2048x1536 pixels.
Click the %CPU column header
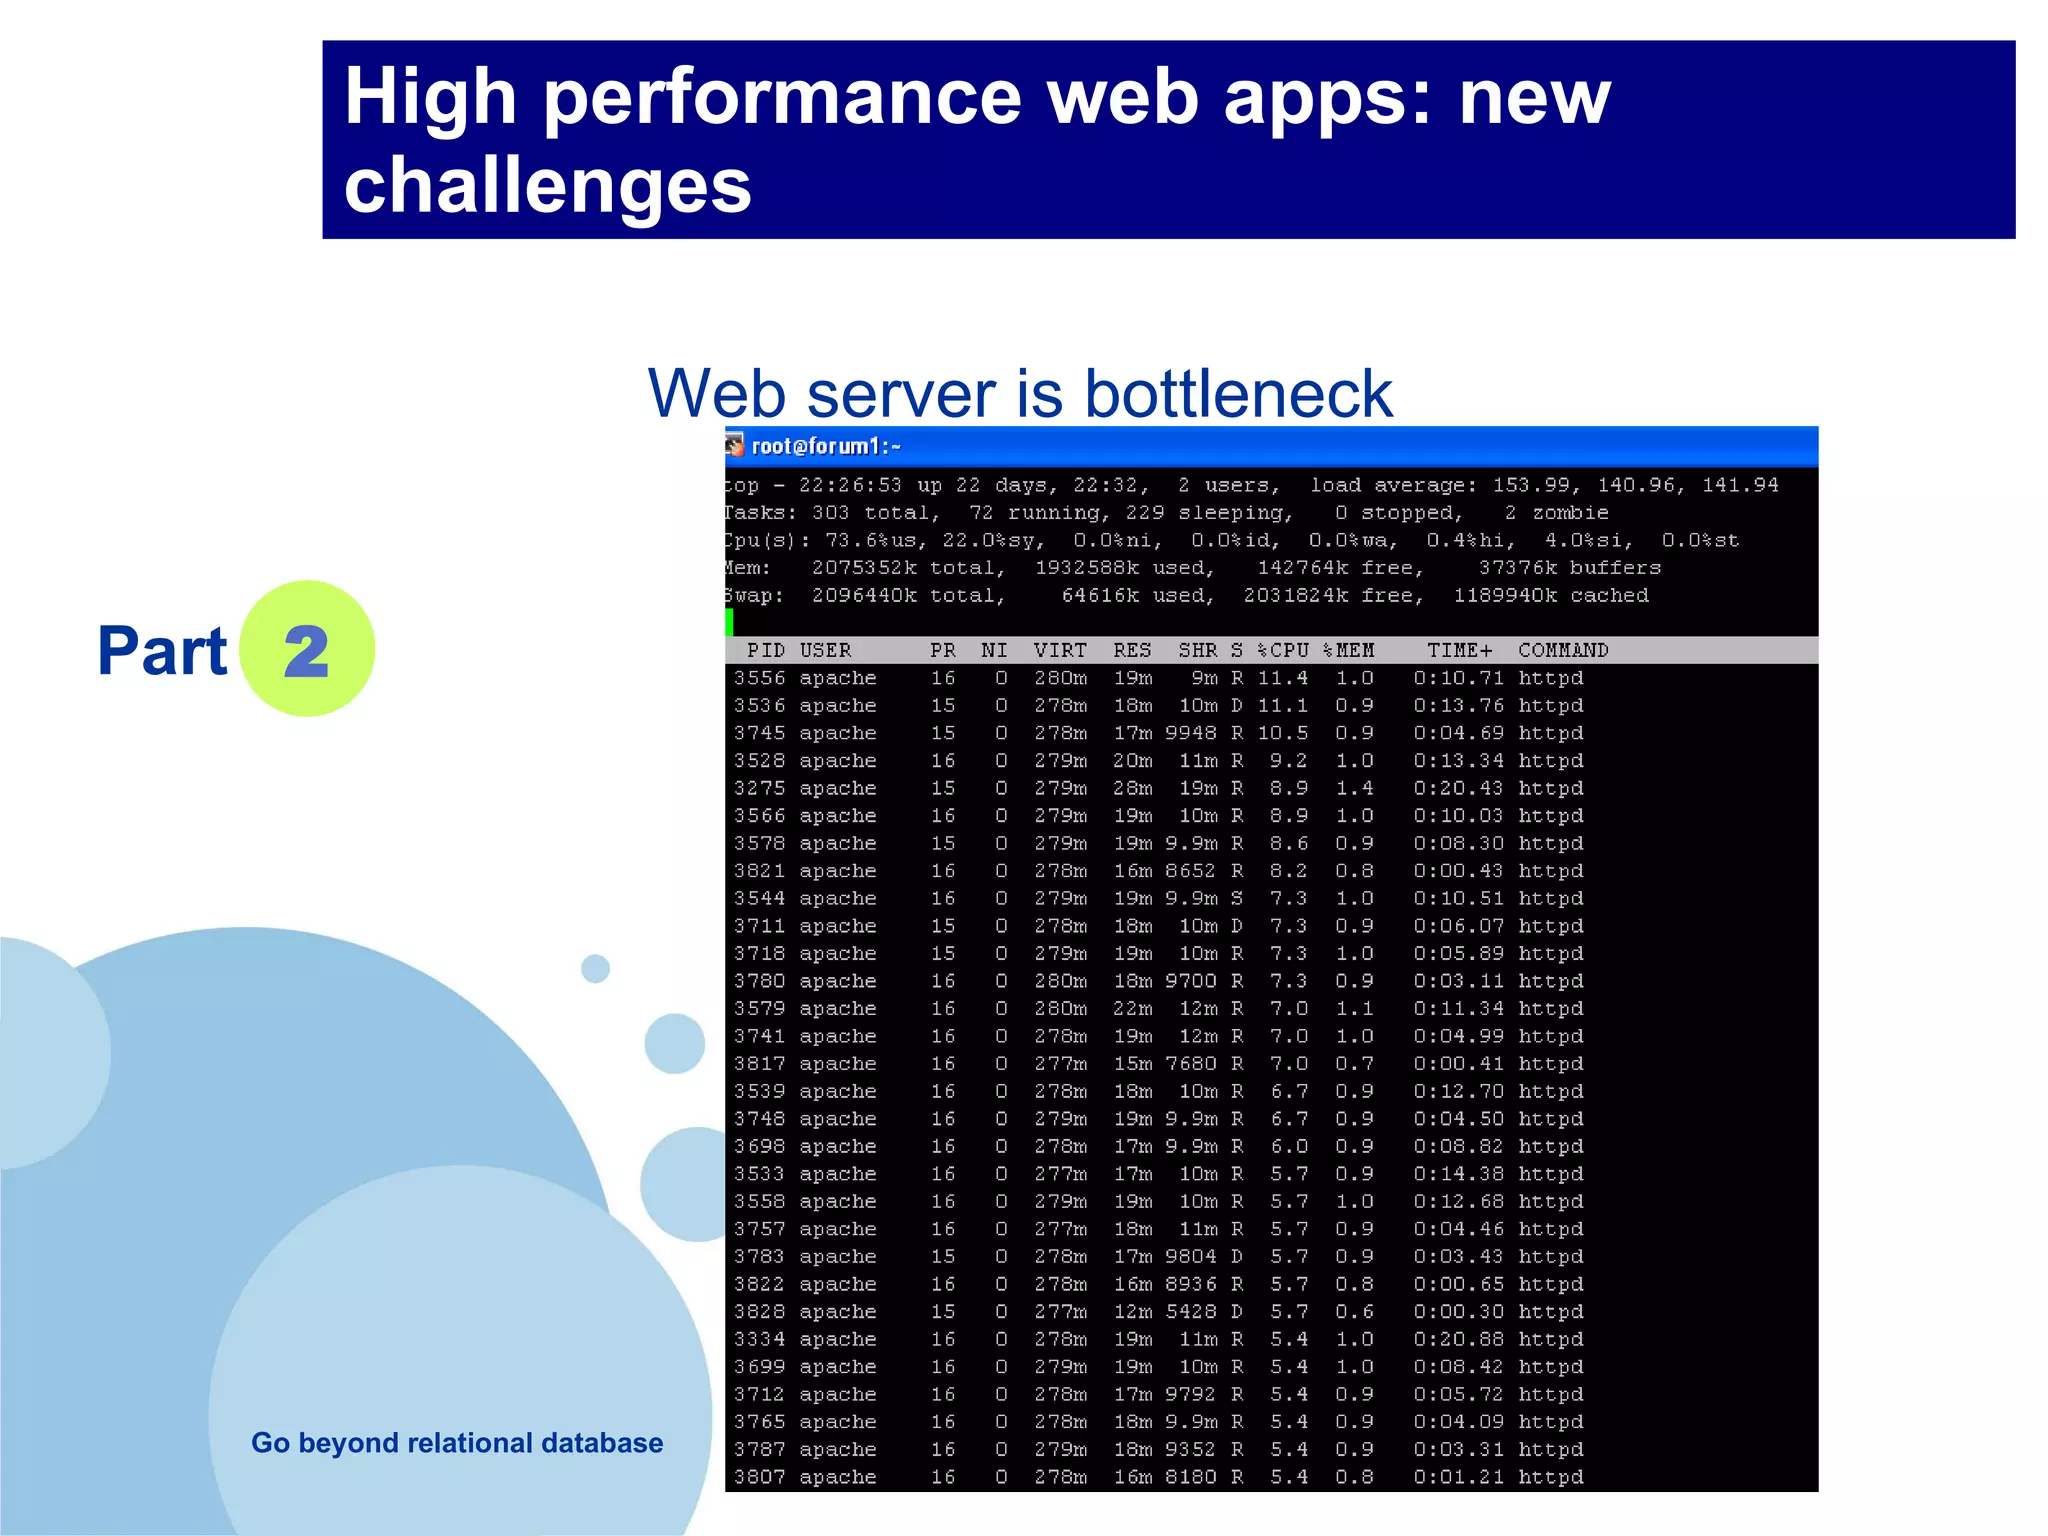tap(1282, 650)
